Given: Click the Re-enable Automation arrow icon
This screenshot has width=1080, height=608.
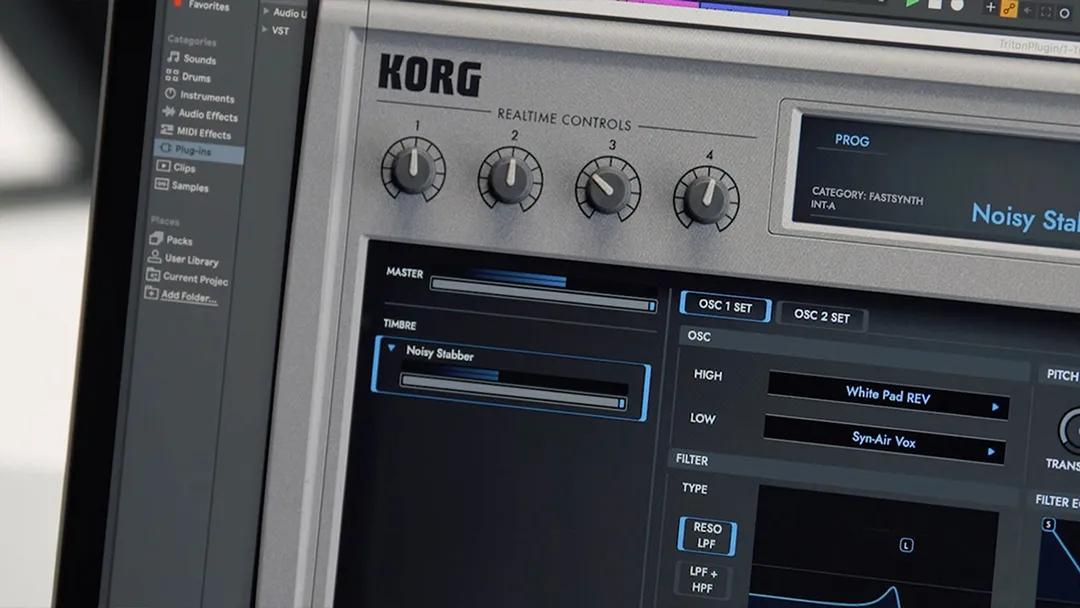Looking at the screenshot, I should (1028, 10).
